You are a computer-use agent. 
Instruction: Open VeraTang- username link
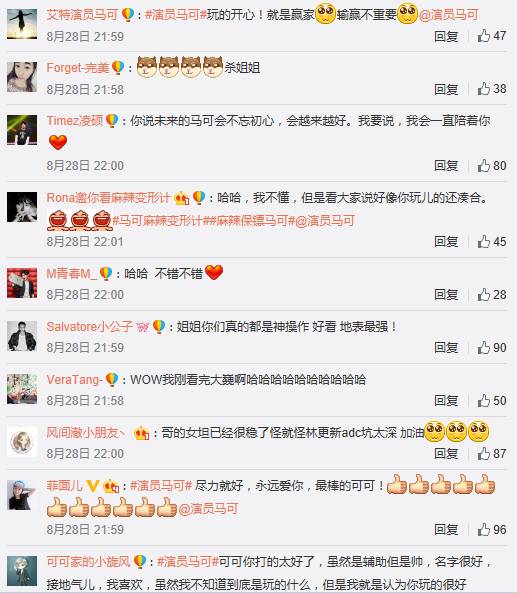pyautogui.click(x=75, y=380)
